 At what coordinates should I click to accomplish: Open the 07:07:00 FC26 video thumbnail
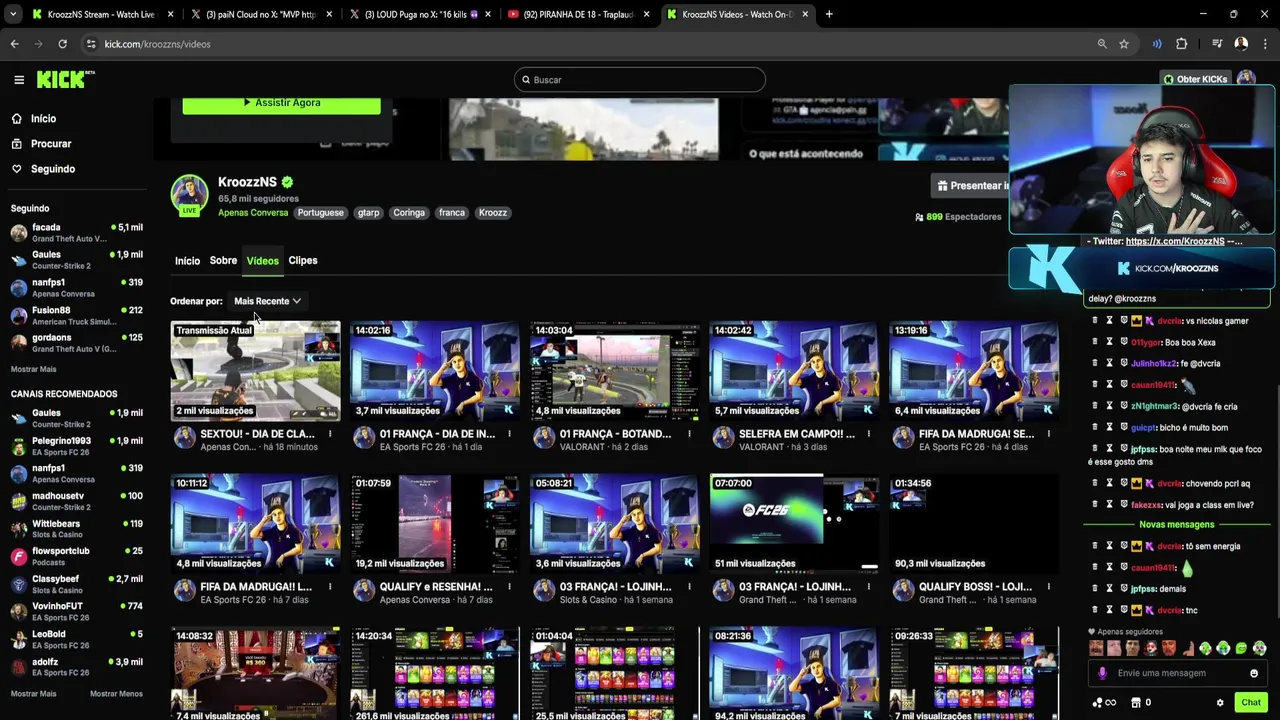(795, 523)
